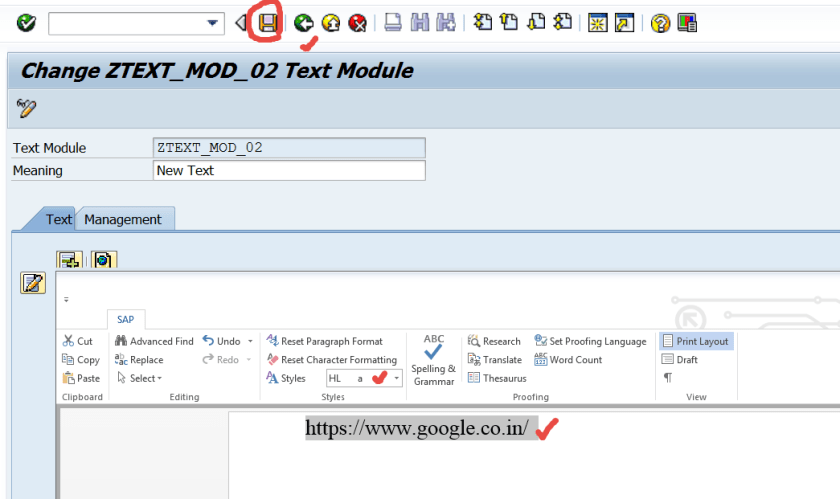
Task: Go to Last Page icon
Action: point(562,23)
